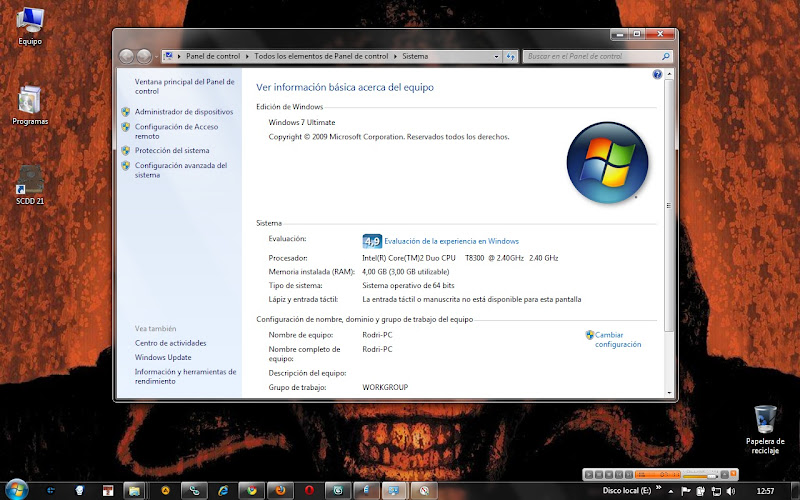
Task: Open Protección del sistema
Action: pos(172,151)
